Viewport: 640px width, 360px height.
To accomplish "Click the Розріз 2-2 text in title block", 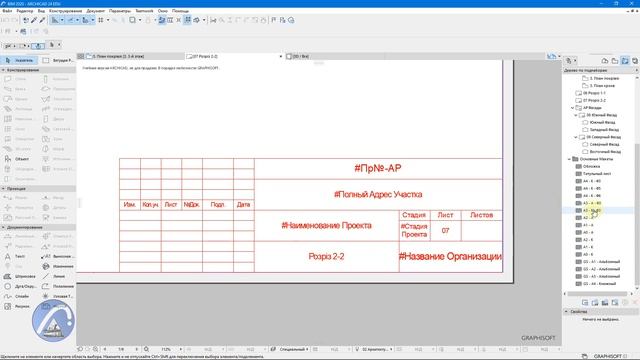I will coord(326,257).
